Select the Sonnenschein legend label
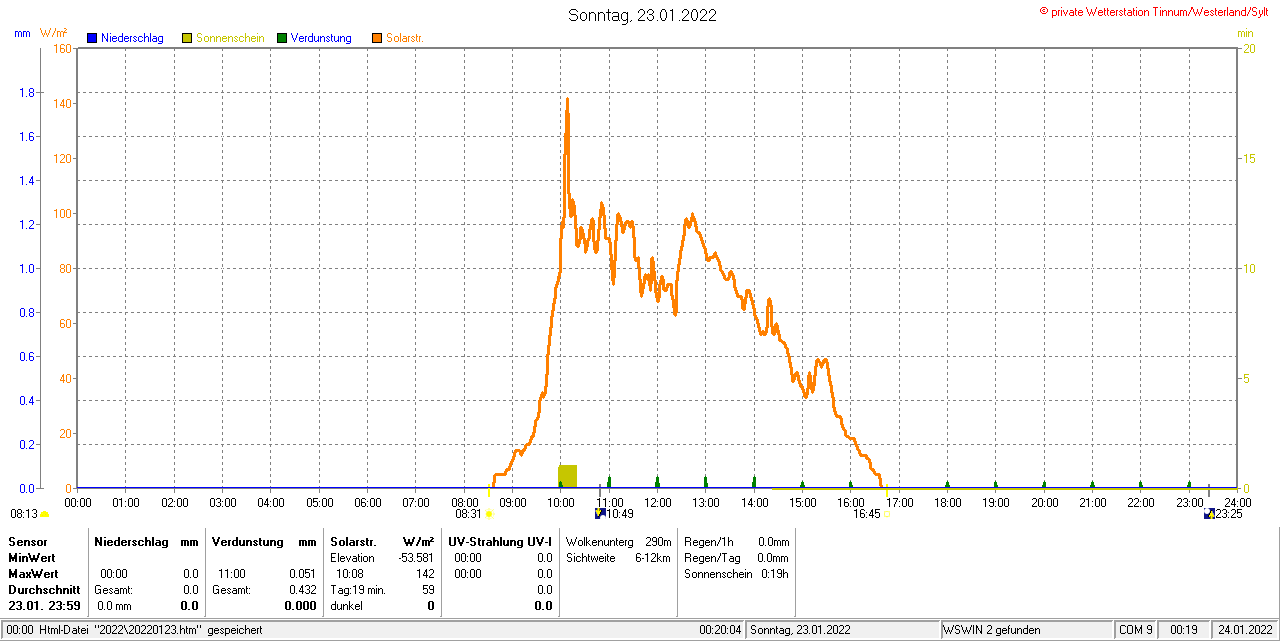The width and height of the screenshot is (1280, 641). pyautogui.click(x=230, y=38)
